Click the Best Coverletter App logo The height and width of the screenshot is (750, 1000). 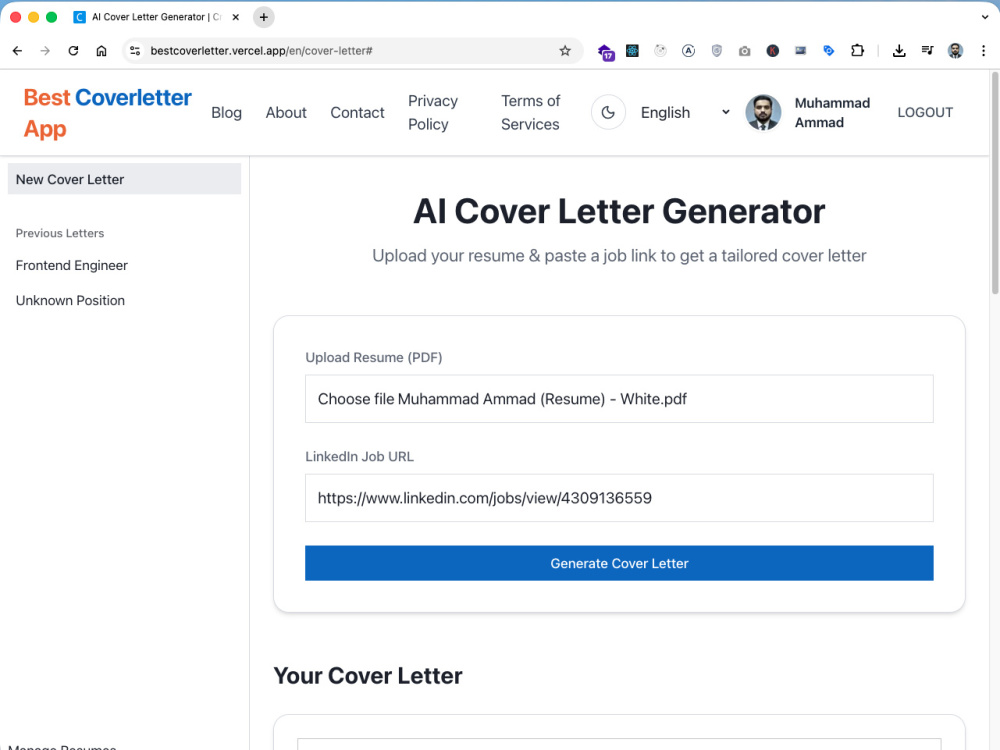point(107,113)
